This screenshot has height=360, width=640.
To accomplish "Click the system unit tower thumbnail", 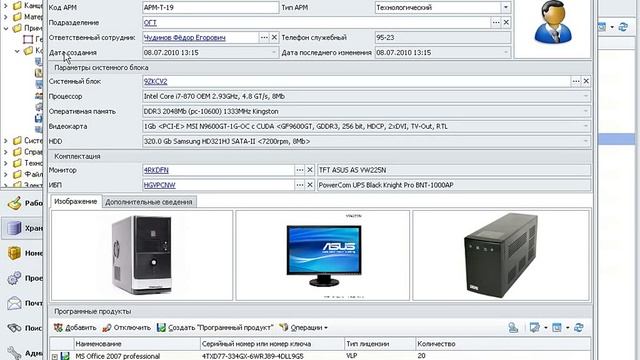I will (x=142, y=256).
